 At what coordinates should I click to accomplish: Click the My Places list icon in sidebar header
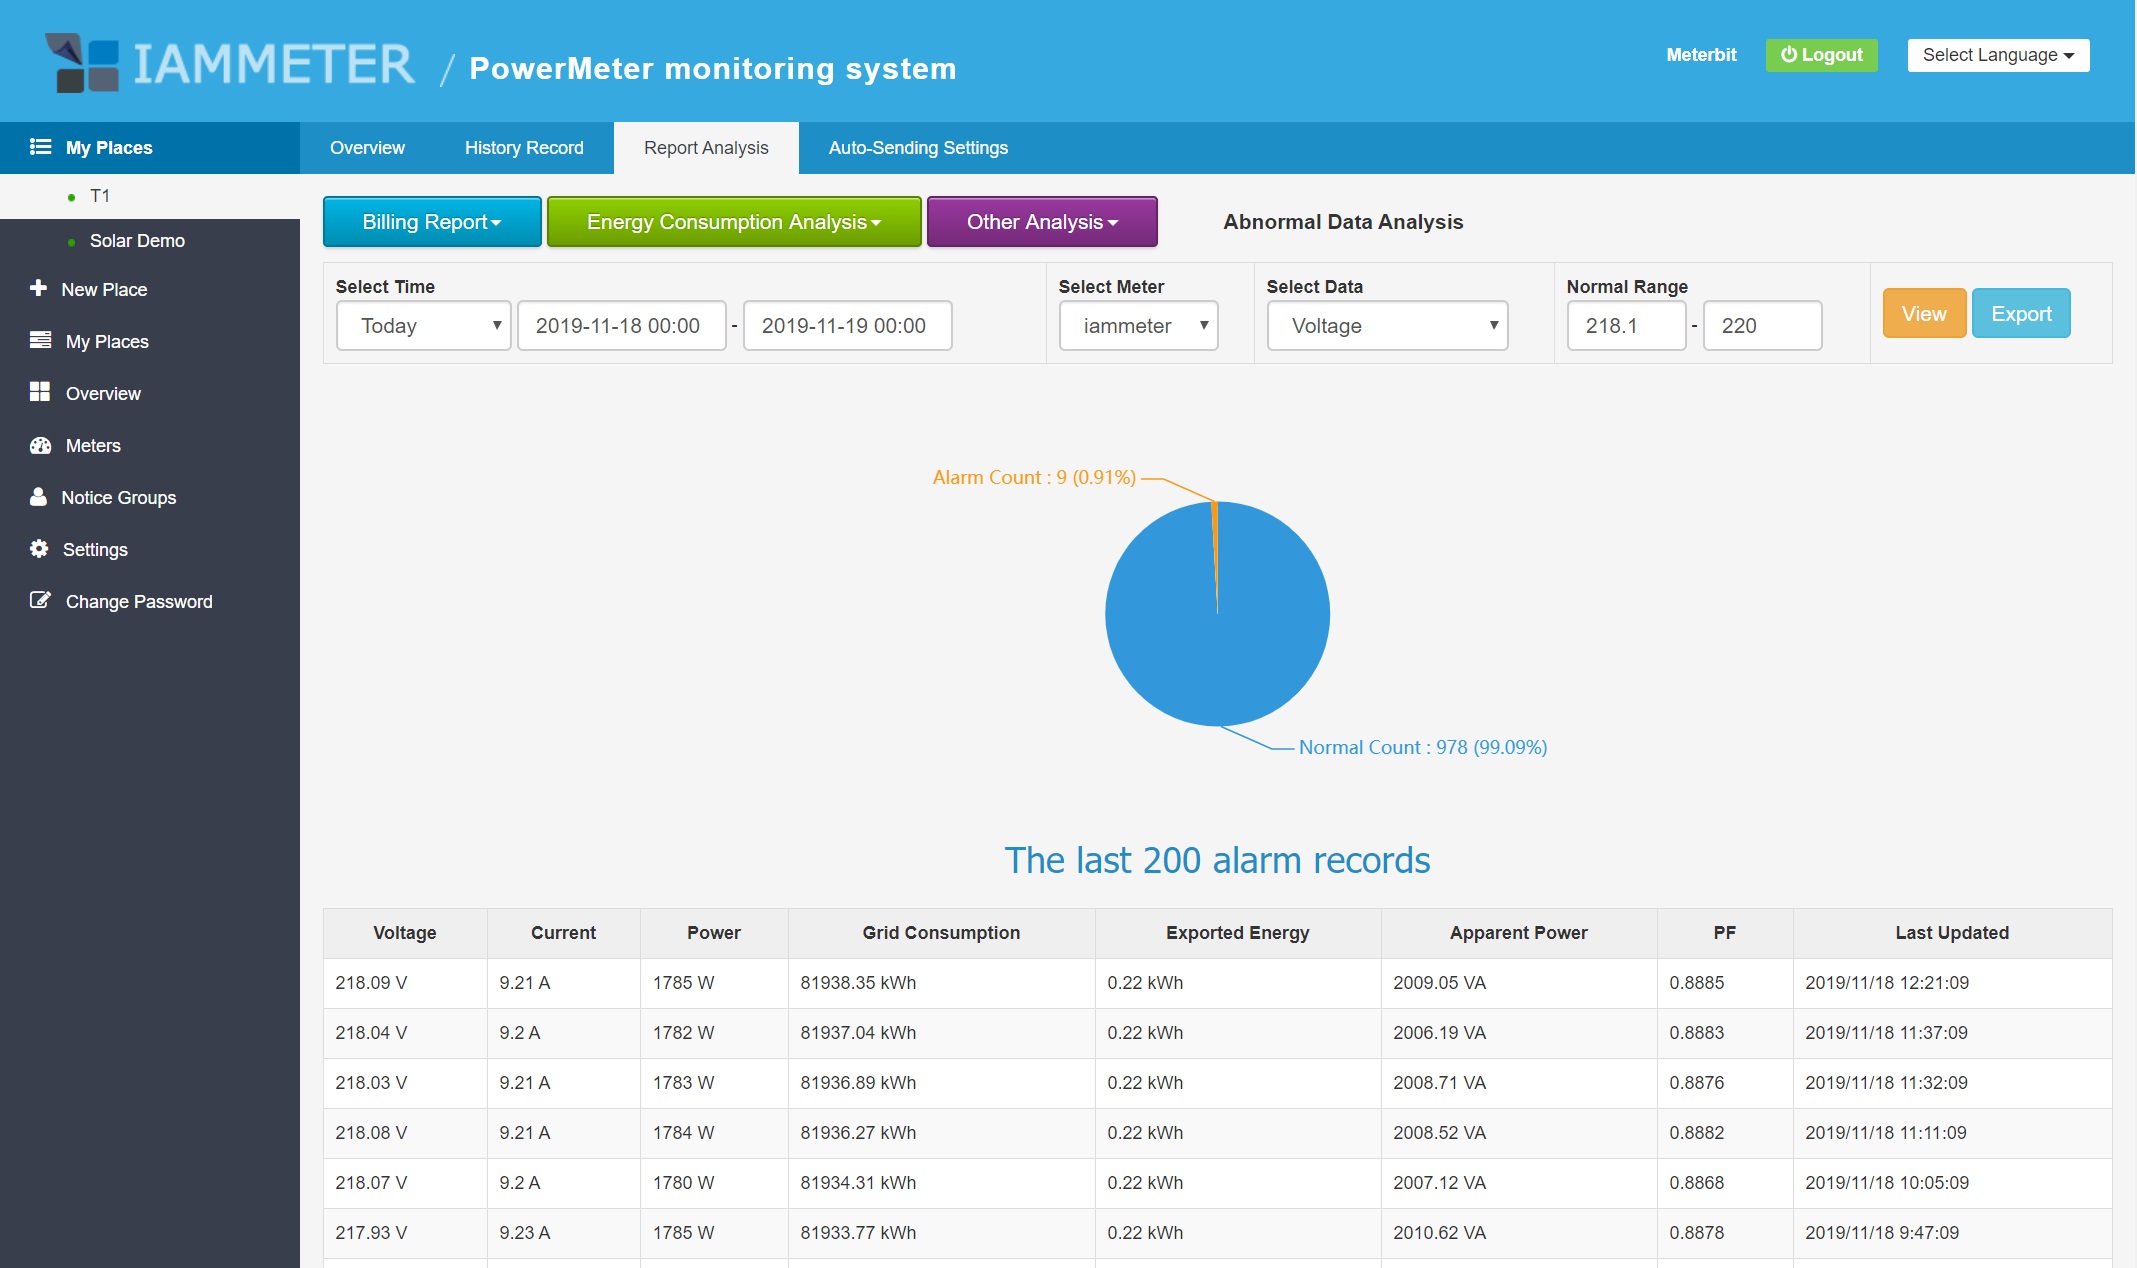40,147
